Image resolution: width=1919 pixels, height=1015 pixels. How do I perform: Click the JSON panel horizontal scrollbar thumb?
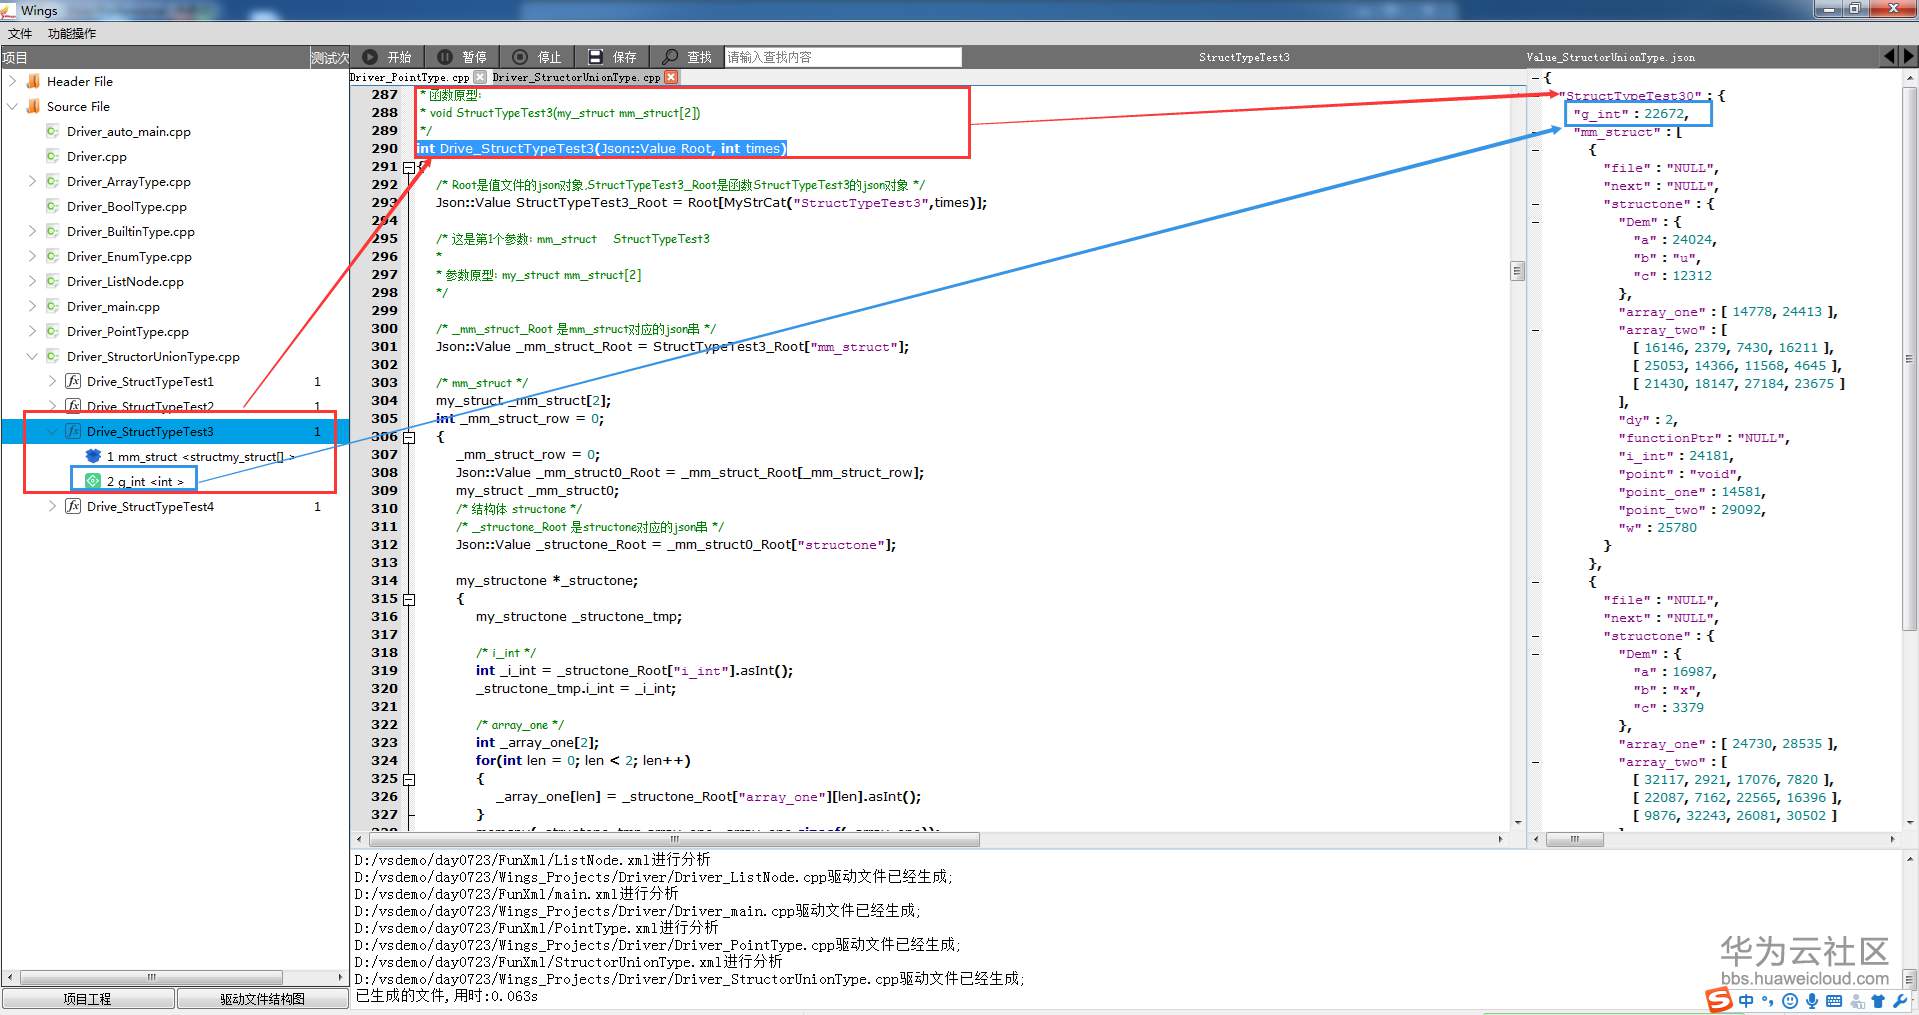click(1574, 839)
